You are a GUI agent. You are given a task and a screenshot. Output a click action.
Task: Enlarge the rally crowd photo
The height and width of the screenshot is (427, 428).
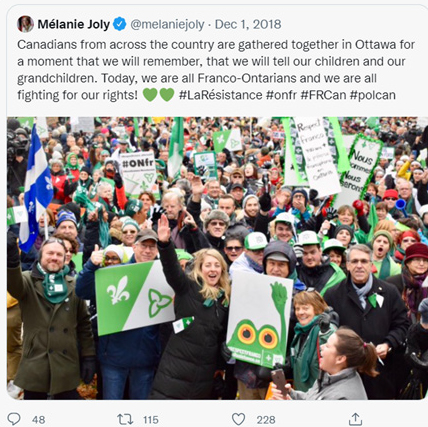[x=217, y=258]
